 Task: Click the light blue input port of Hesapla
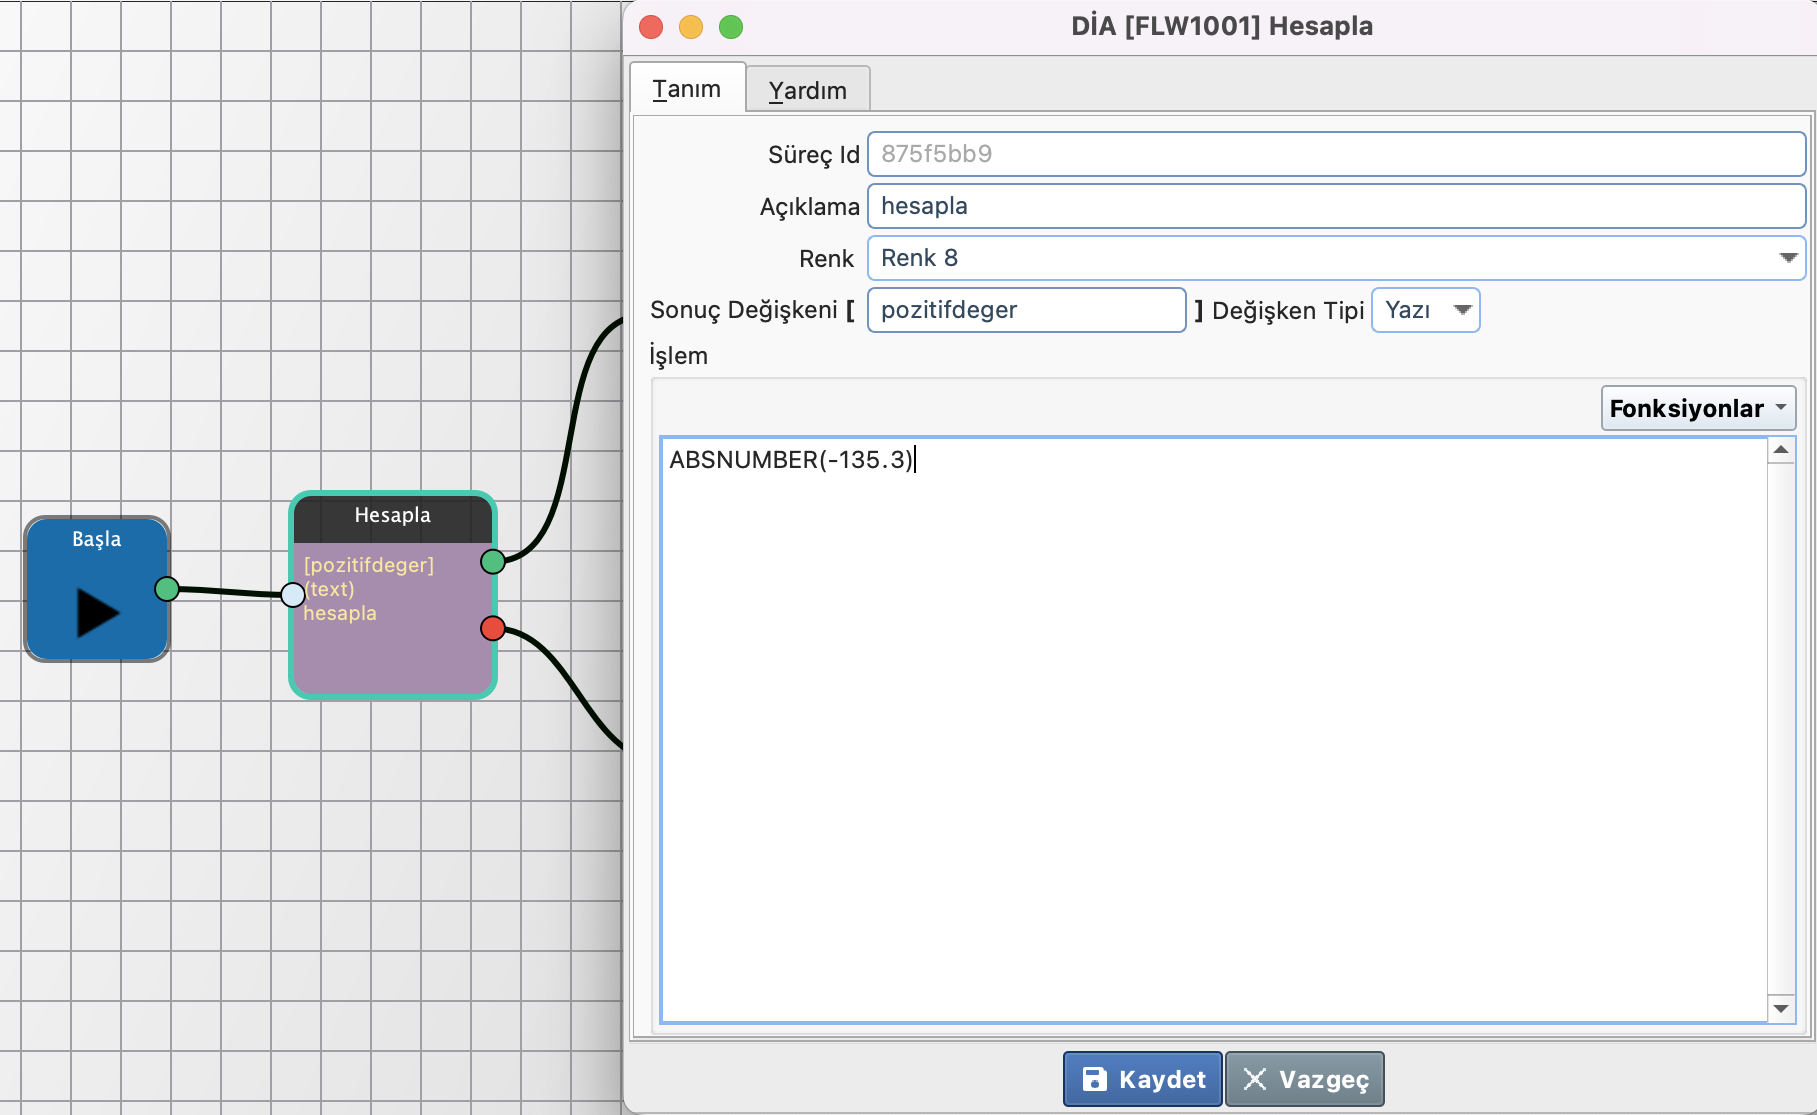tap(292, 595)
